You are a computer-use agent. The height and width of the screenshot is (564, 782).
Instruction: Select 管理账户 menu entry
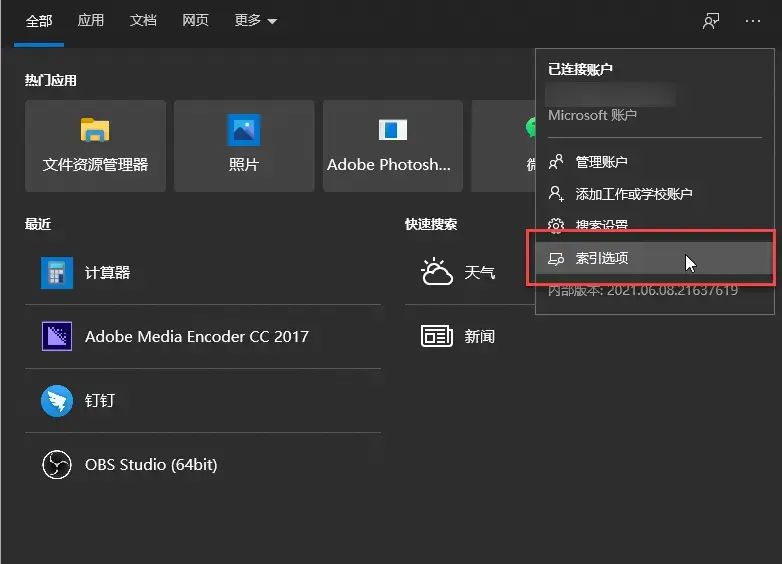(x=655, y=162)
